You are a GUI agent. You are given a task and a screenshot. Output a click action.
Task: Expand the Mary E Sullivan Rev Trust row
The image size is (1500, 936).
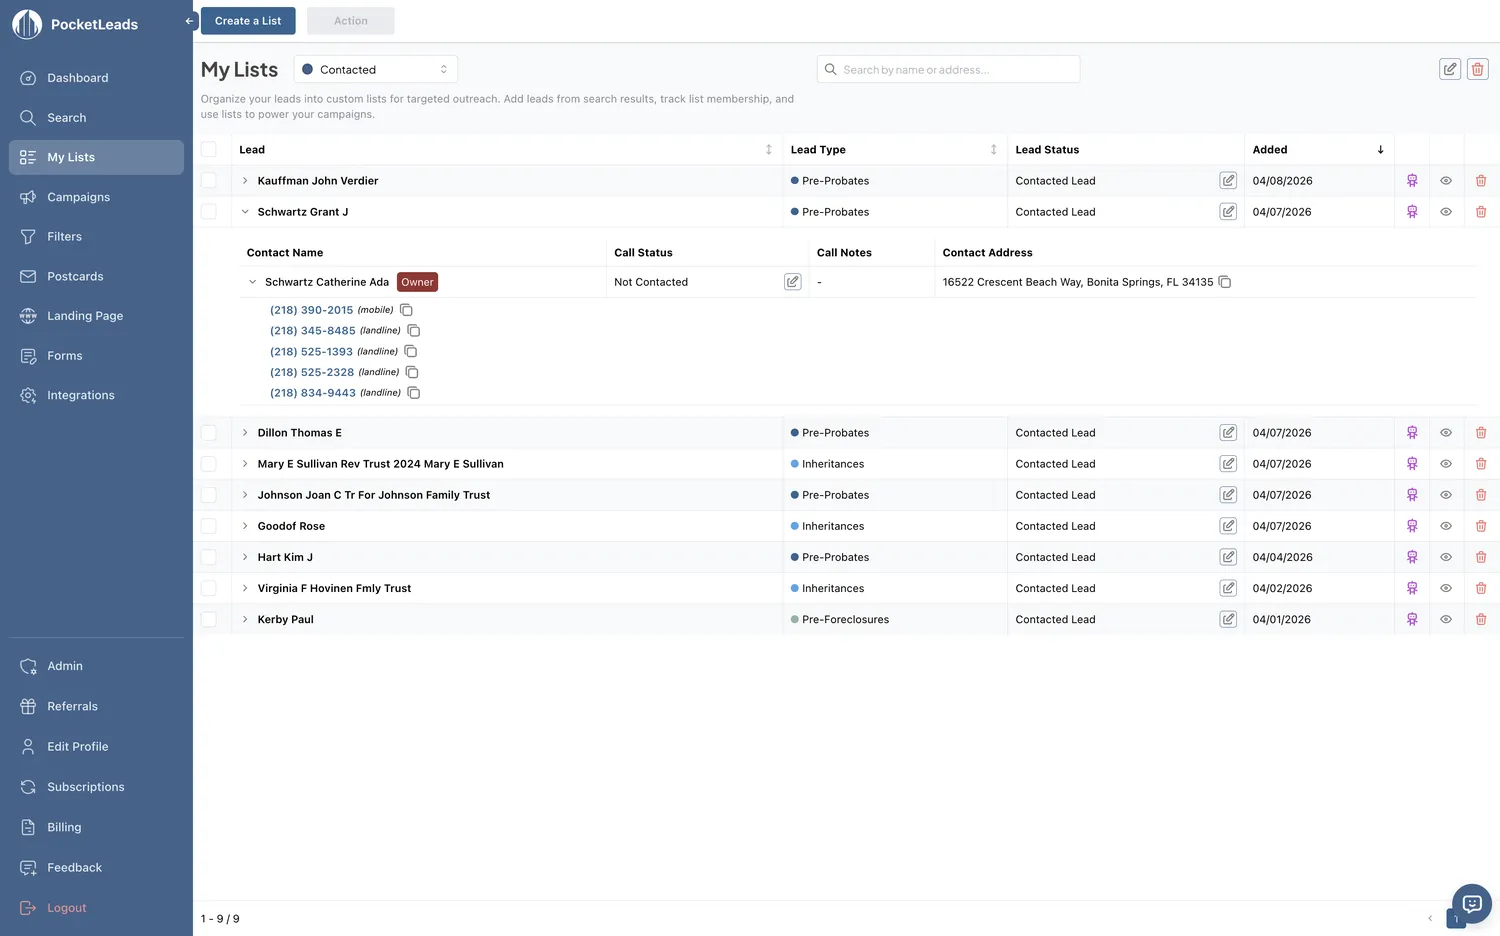point(245,463)
